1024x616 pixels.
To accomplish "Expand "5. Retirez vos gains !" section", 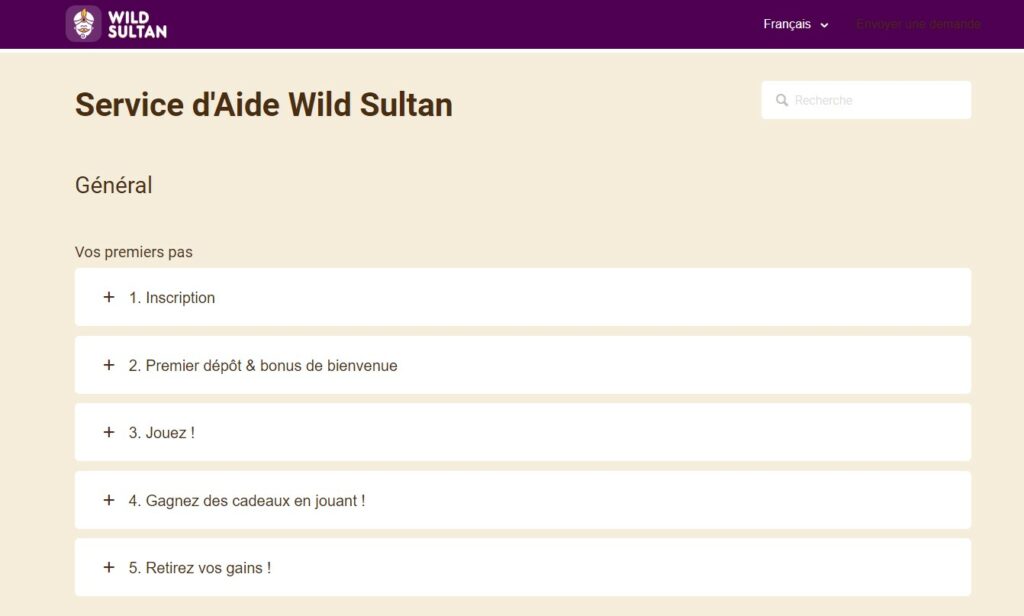I will pos(208,568).
